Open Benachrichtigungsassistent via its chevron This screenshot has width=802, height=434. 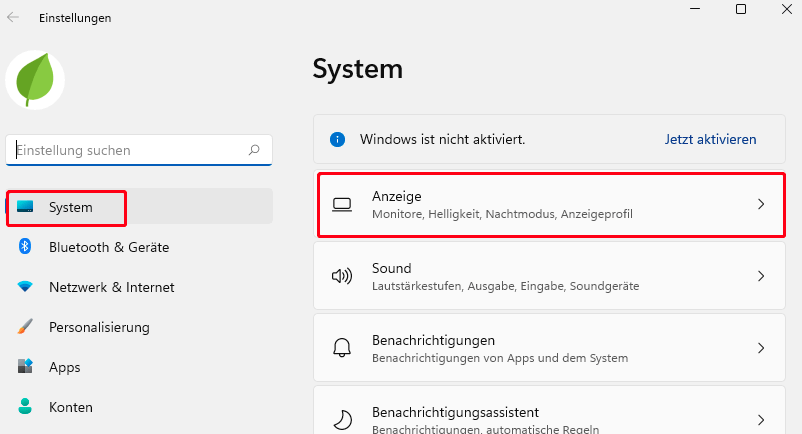click(x=761, y=419)
